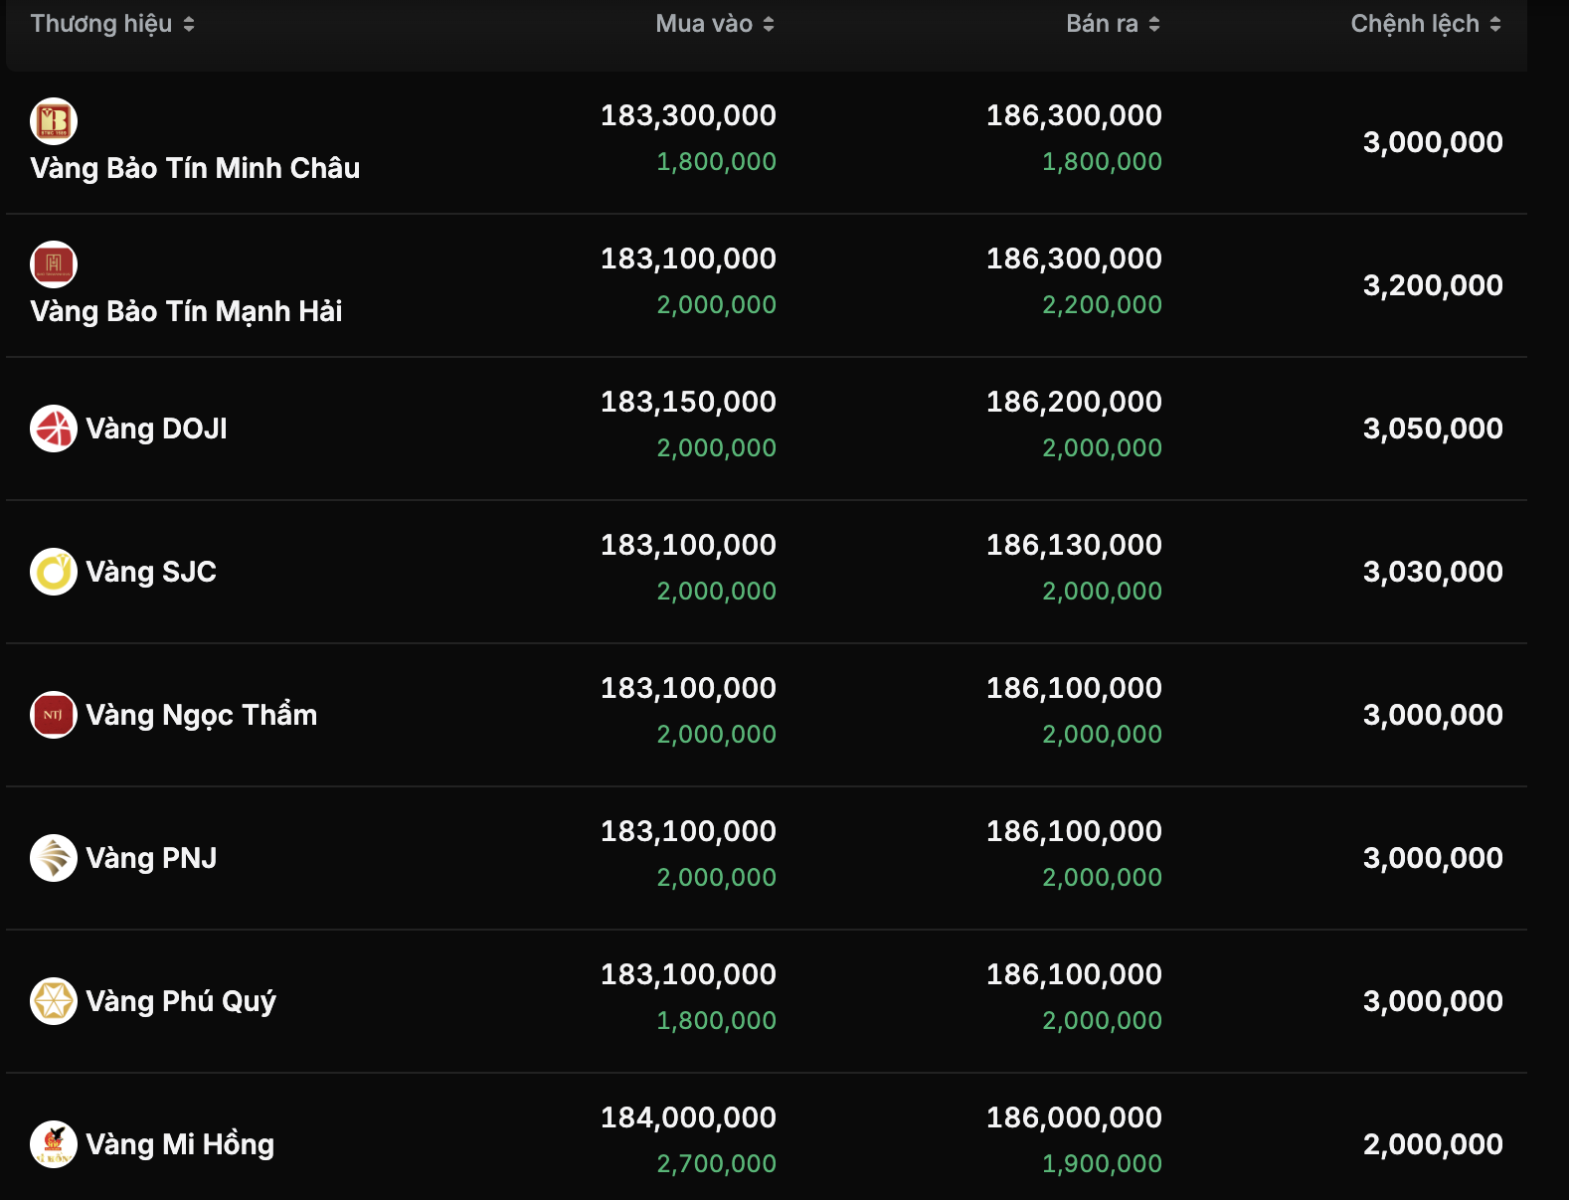Screen dimensions: 1569x1200
Task: Click the Phú Quý star logo icon
Action: point(54,1001)
